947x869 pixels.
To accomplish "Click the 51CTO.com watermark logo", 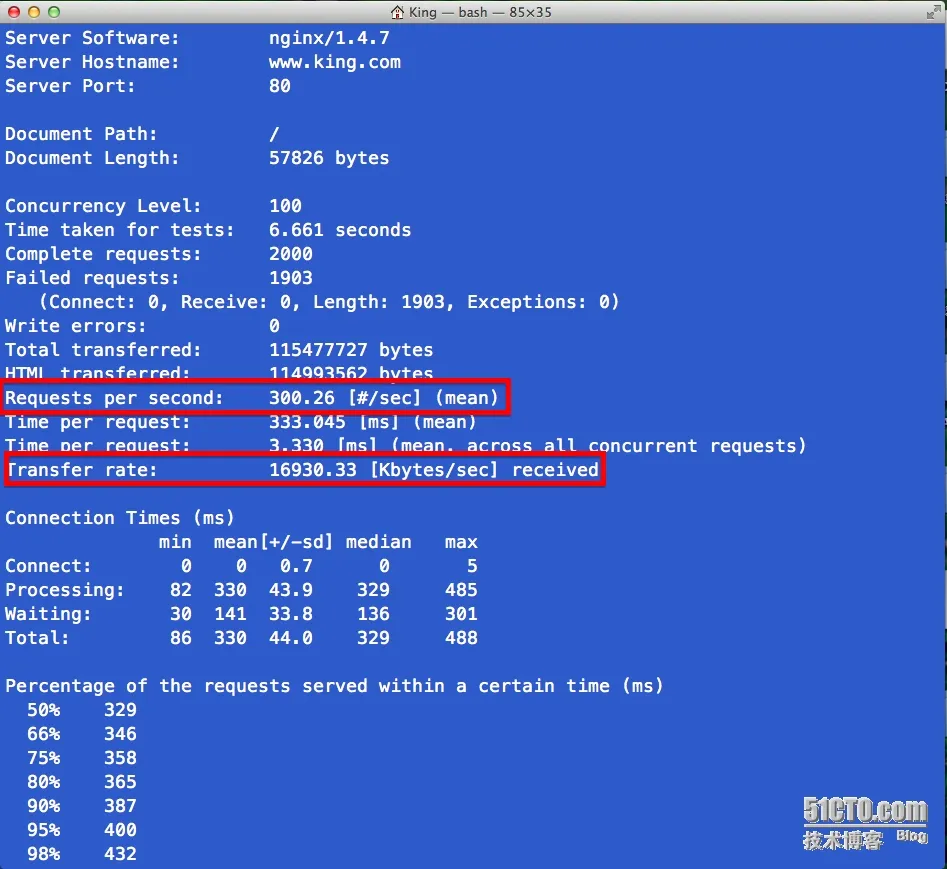I will (865, 810).
